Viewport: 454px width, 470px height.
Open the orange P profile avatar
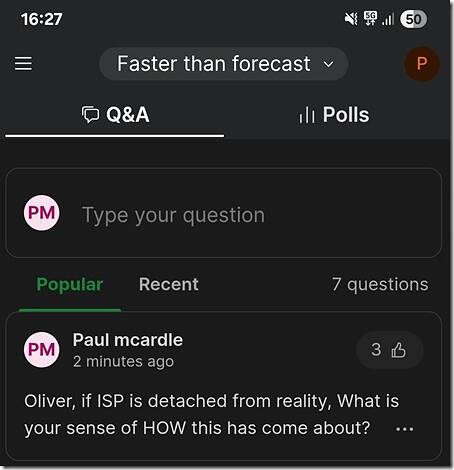click(x=422, y=63)
